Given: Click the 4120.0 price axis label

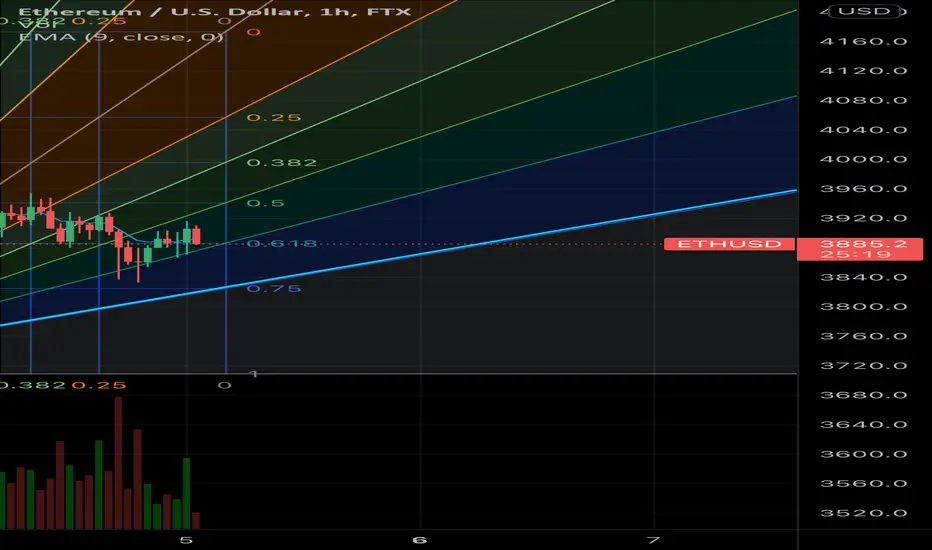Looking at the screenshot, I should coord(863,71).
